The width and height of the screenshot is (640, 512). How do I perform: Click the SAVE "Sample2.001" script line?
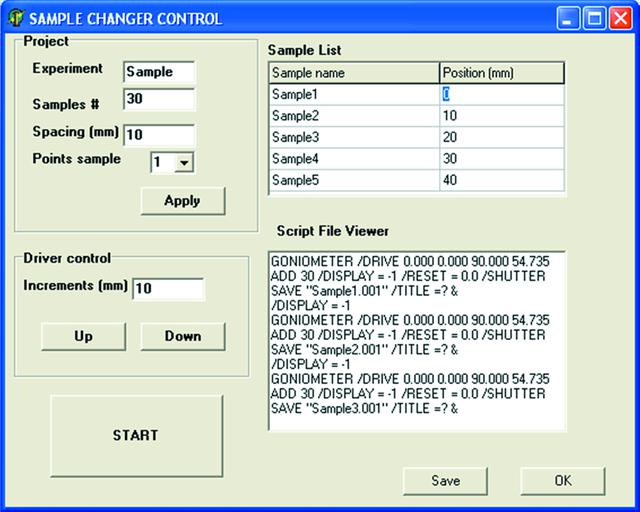364,350
